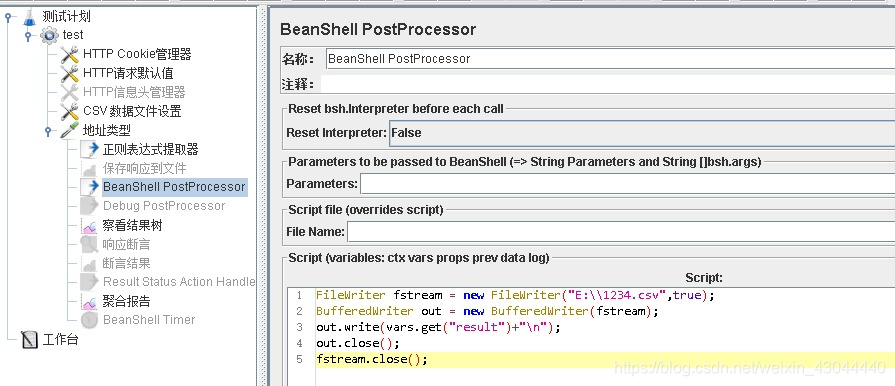Screen dimensions: 895x386
Task: Select the disabled 响应断言 label
Action: [x=127, y=244]
